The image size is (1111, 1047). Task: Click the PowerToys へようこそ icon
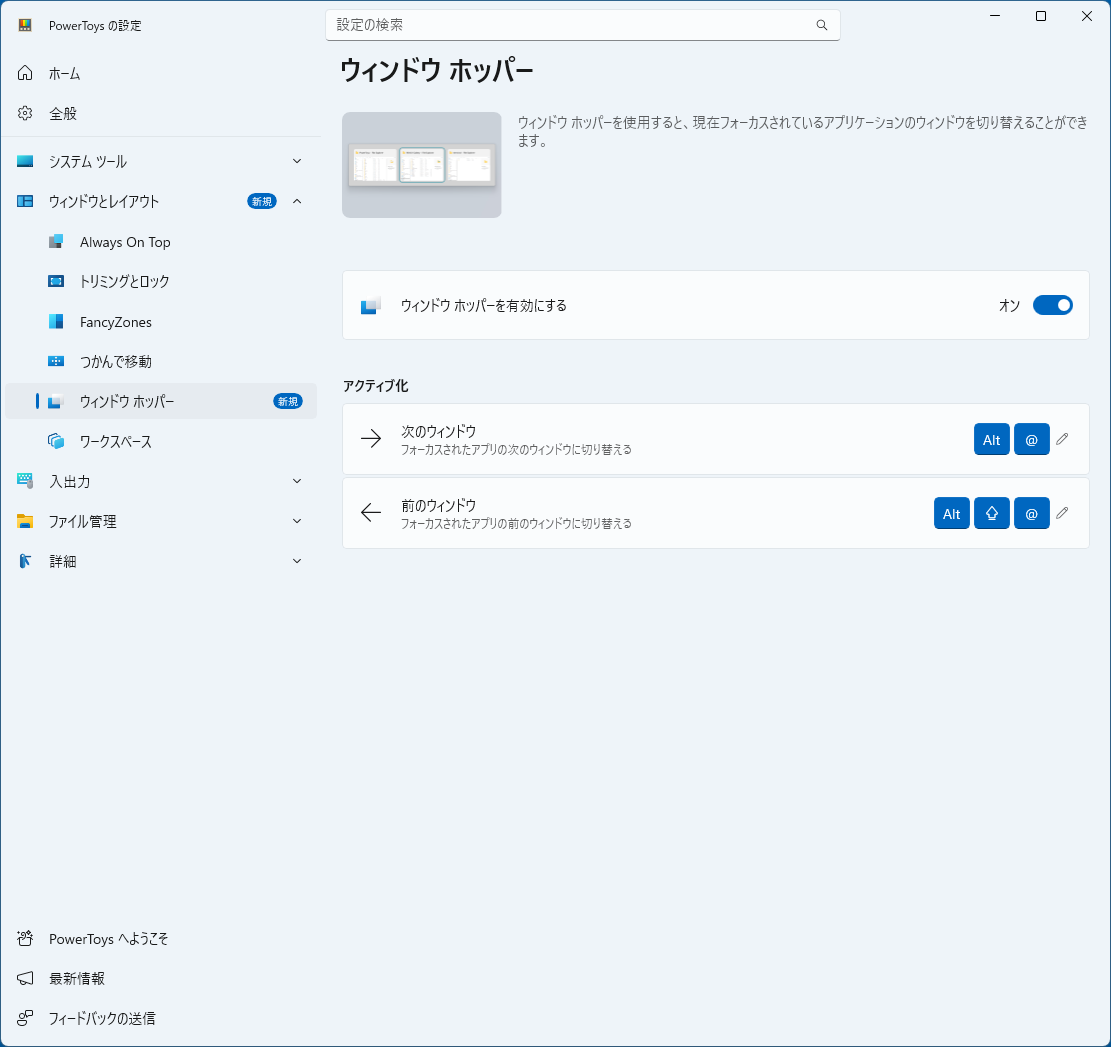pyautogui.click(x=25, y=939)
